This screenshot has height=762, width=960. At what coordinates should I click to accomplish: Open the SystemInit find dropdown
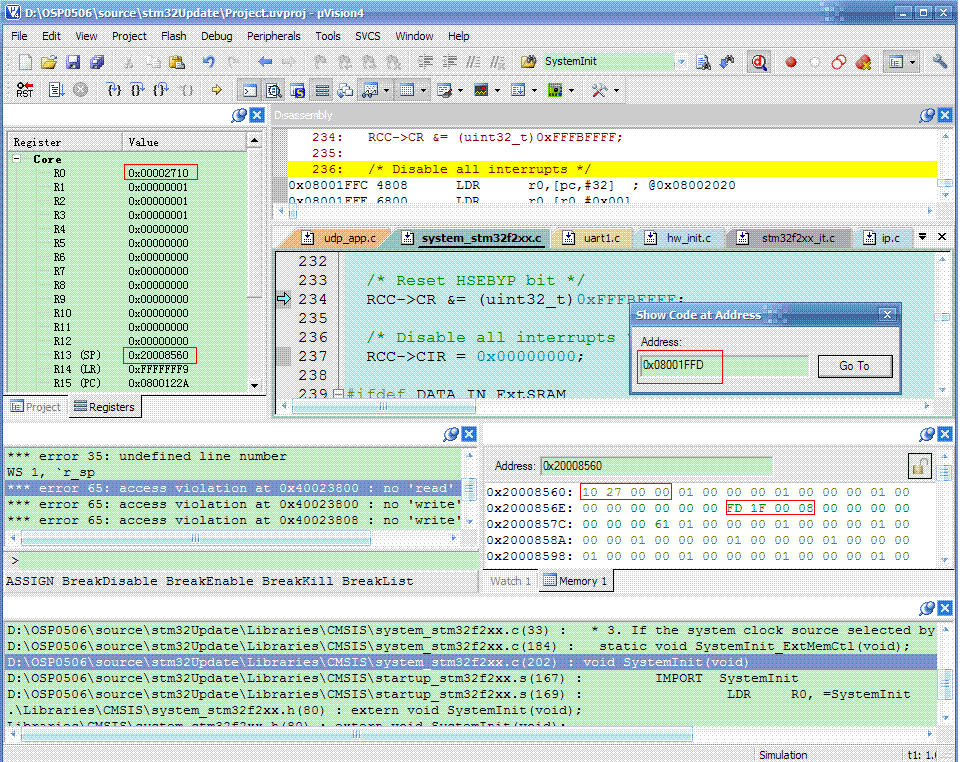681,62
